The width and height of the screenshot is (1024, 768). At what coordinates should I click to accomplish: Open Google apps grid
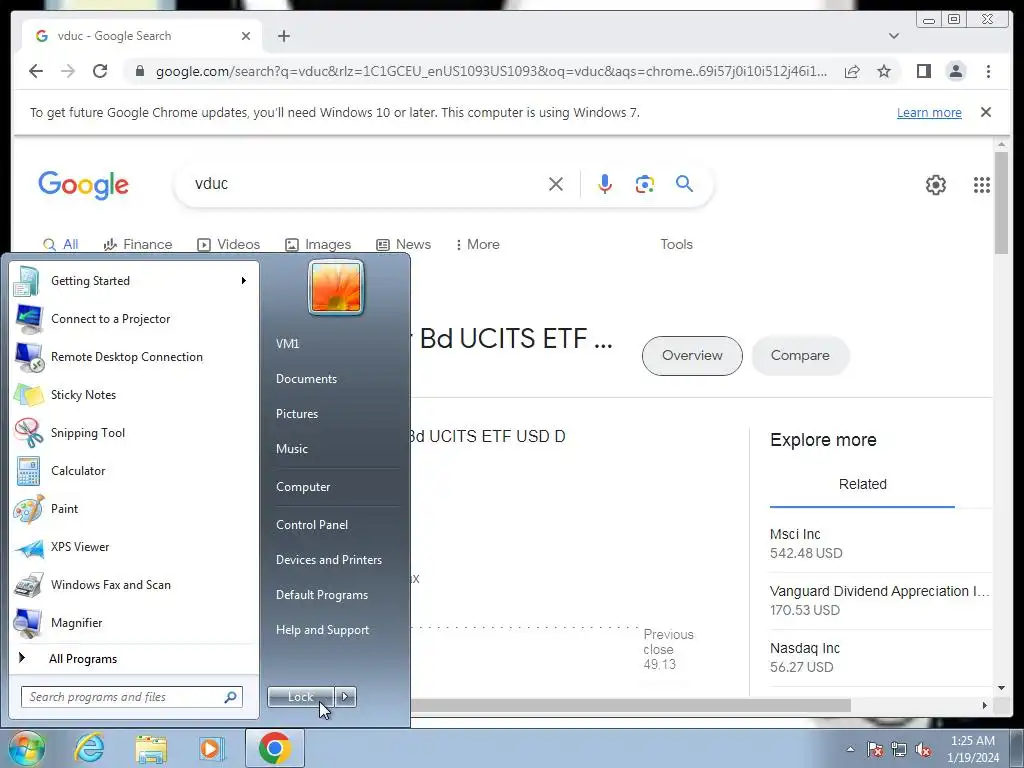(982, 185)
